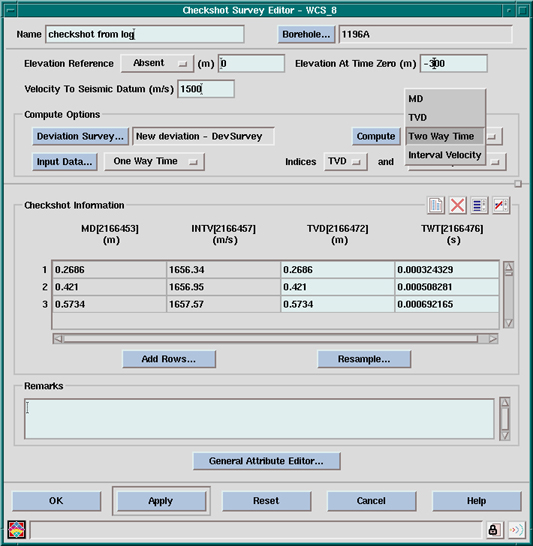Click the padlock icon in status bar
533x546 pixels.
[493, 530]
